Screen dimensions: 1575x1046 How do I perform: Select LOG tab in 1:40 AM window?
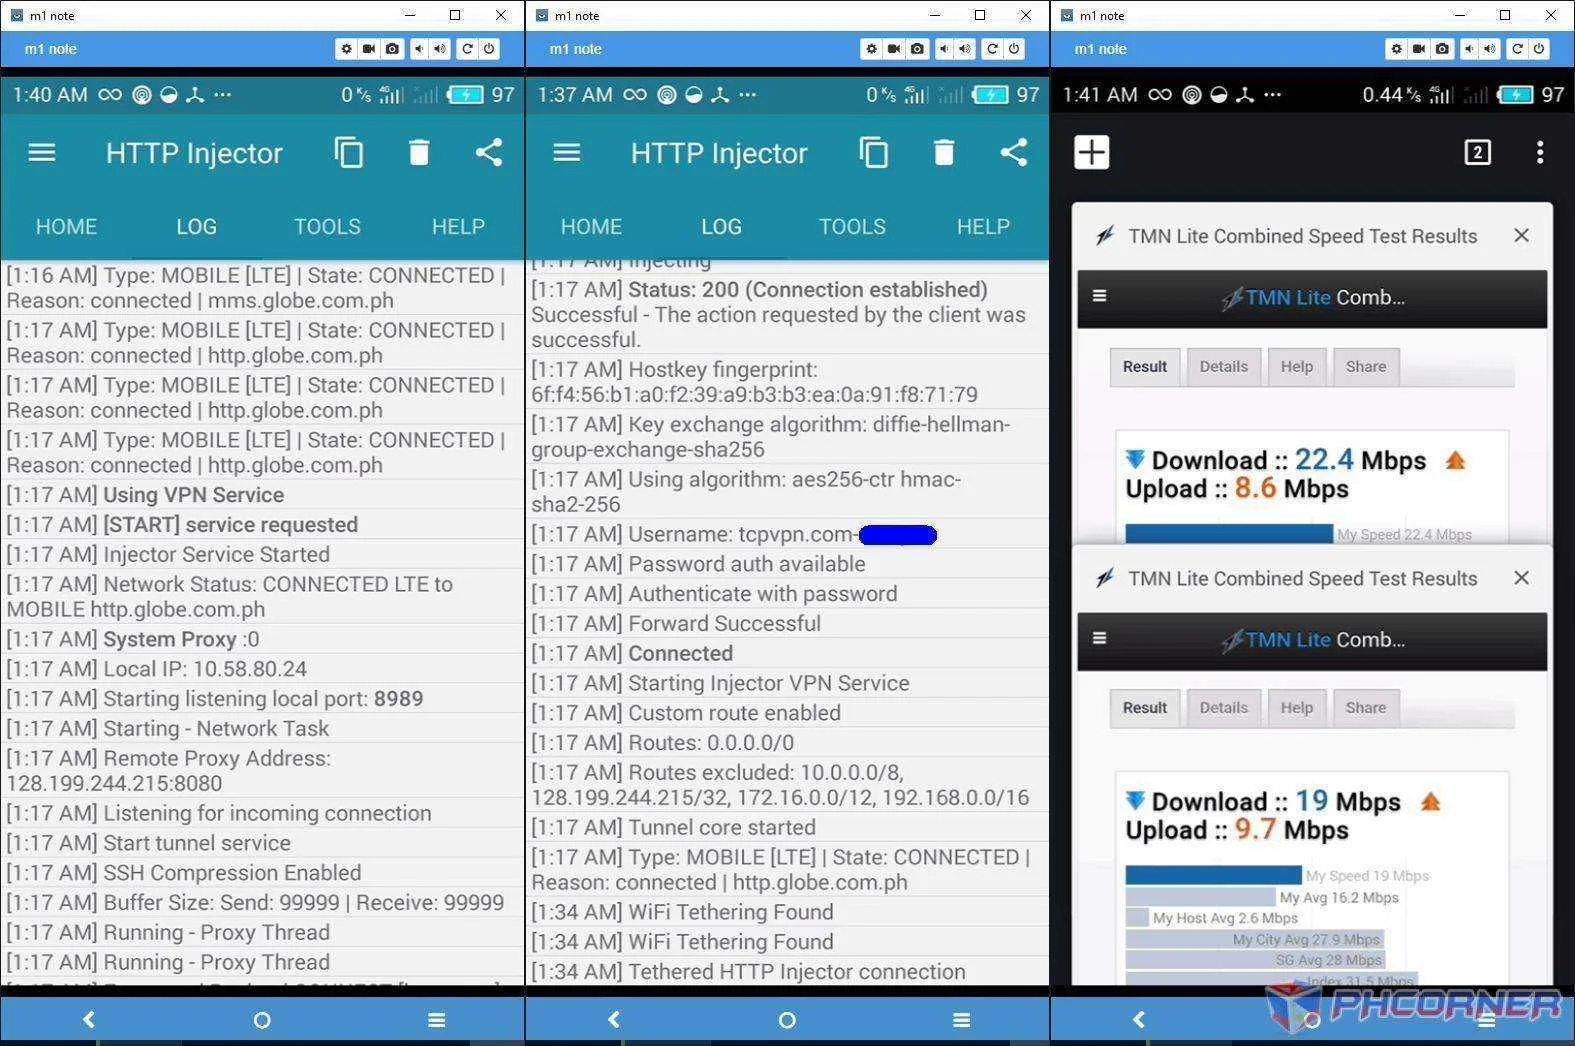pos(196,227)
